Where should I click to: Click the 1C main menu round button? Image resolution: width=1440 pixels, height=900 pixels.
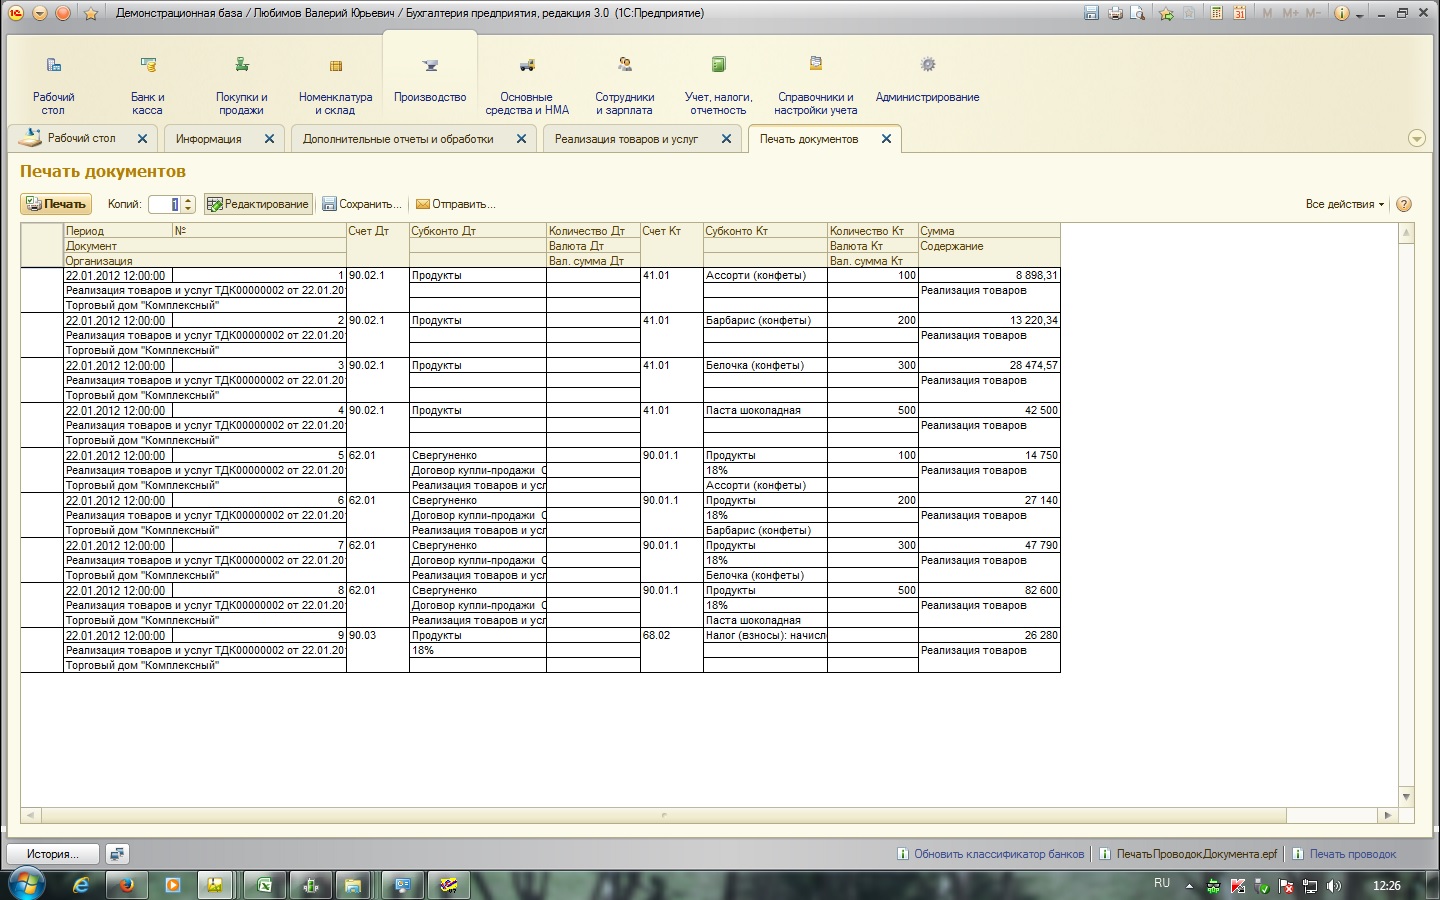(x=15, y=13)
